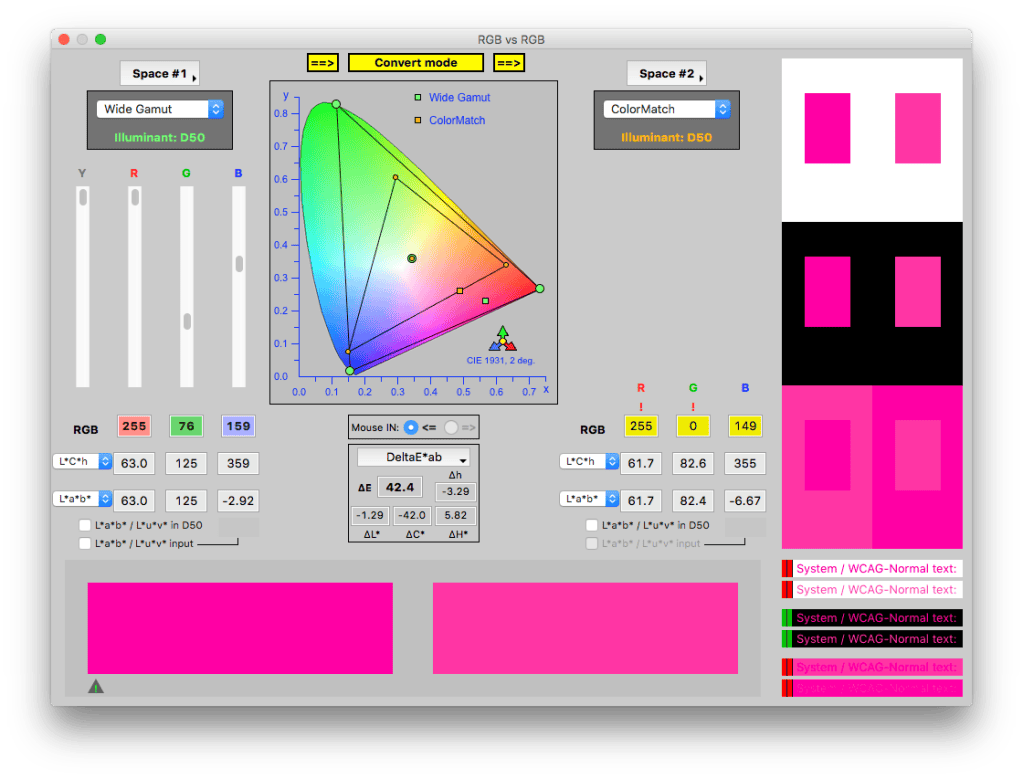Click the G slider handle

point(187,321)
